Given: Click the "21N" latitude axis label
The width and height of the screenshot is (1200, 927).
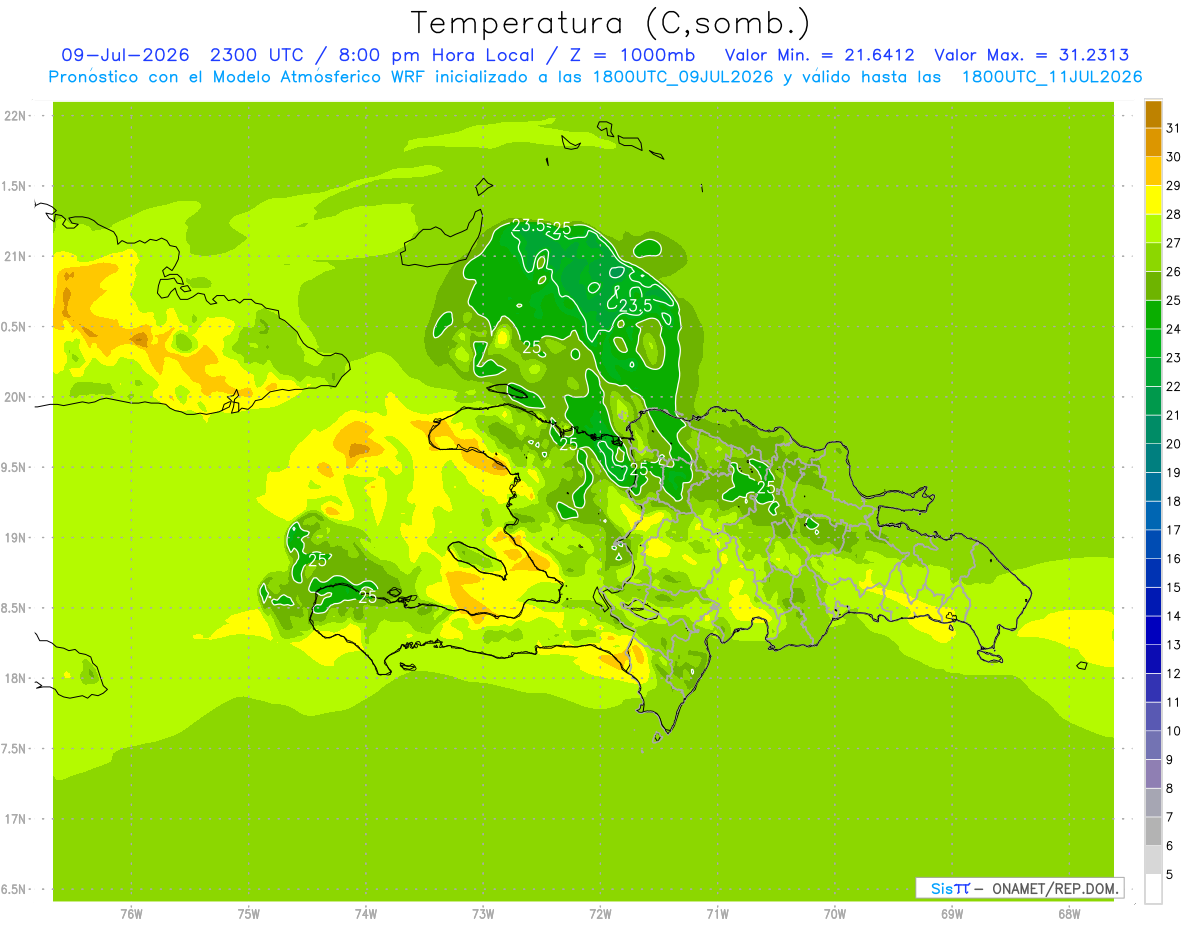Looking at the screenshot, I should (x=14, y=256).
